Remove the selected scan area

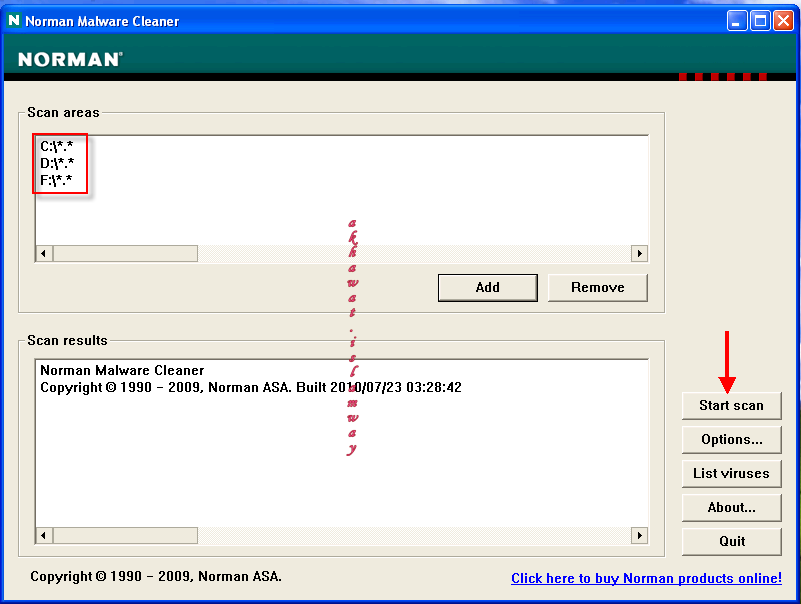(598, 287)
